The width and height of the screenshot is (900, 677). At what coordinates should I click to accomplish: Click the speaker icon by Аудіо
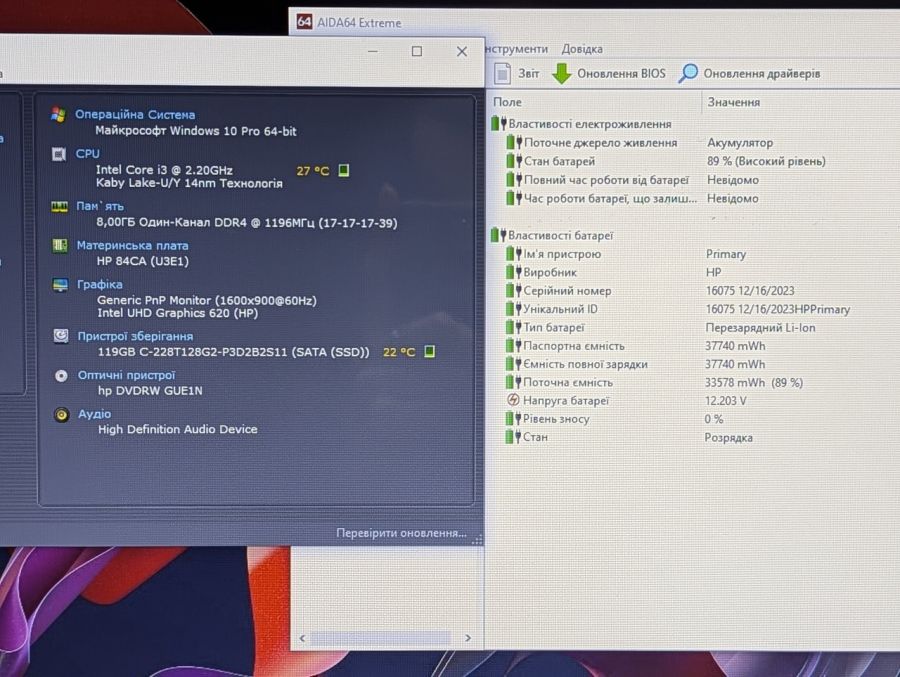click(61, 415)
